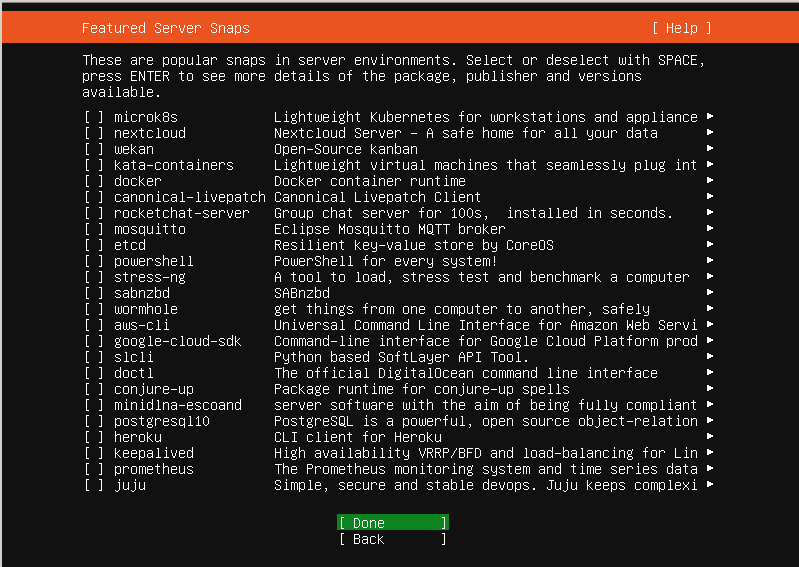The width and height of the screenshot is (799, 567).
Task: Mark the prometheus checkbox
Action: click(94, 469)
